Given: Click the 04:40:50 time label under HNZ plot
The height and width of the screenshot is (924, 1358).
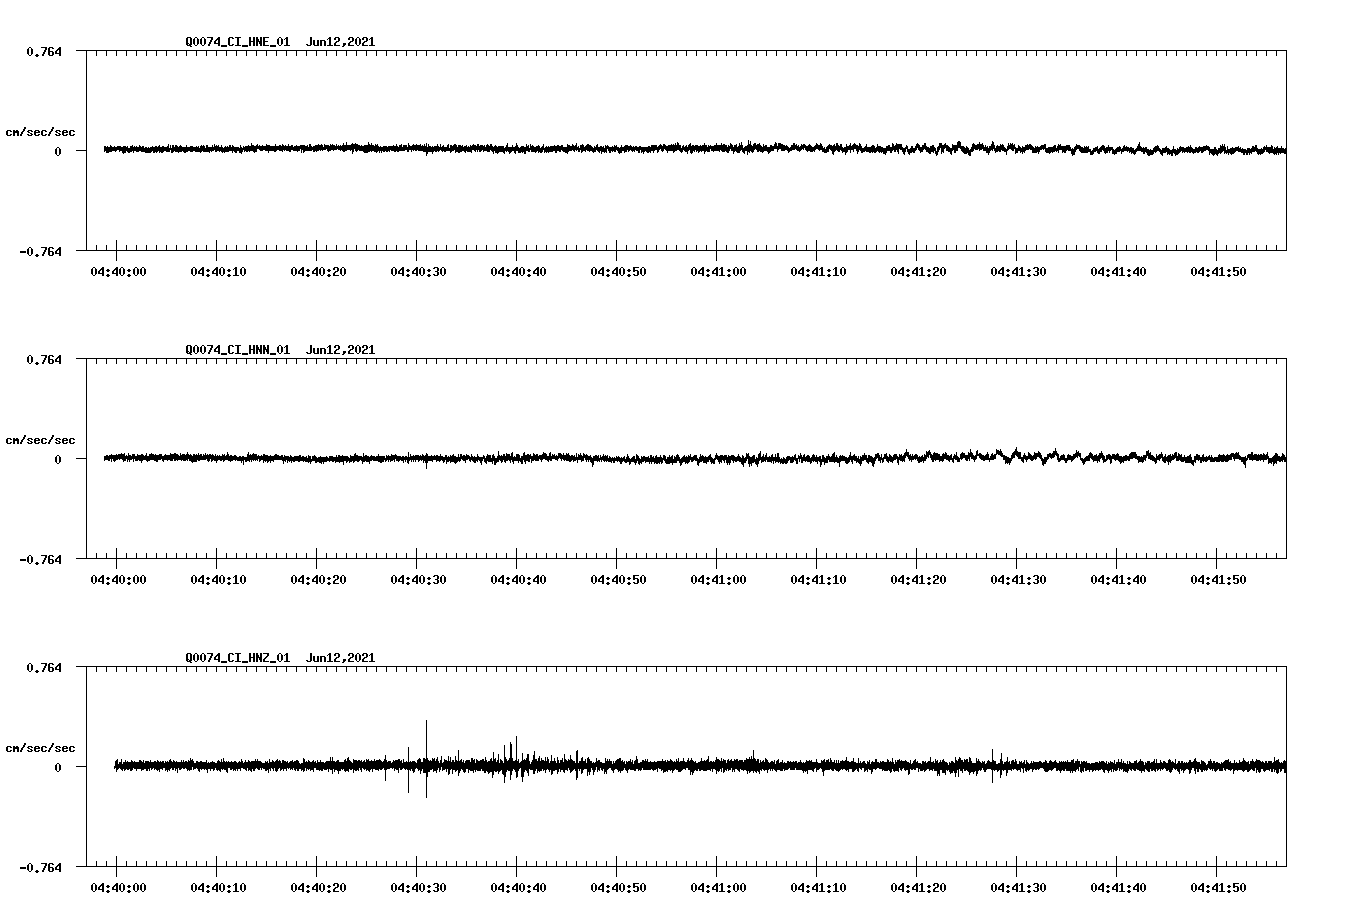Looking at the screenshot, I should click(618, 888).
